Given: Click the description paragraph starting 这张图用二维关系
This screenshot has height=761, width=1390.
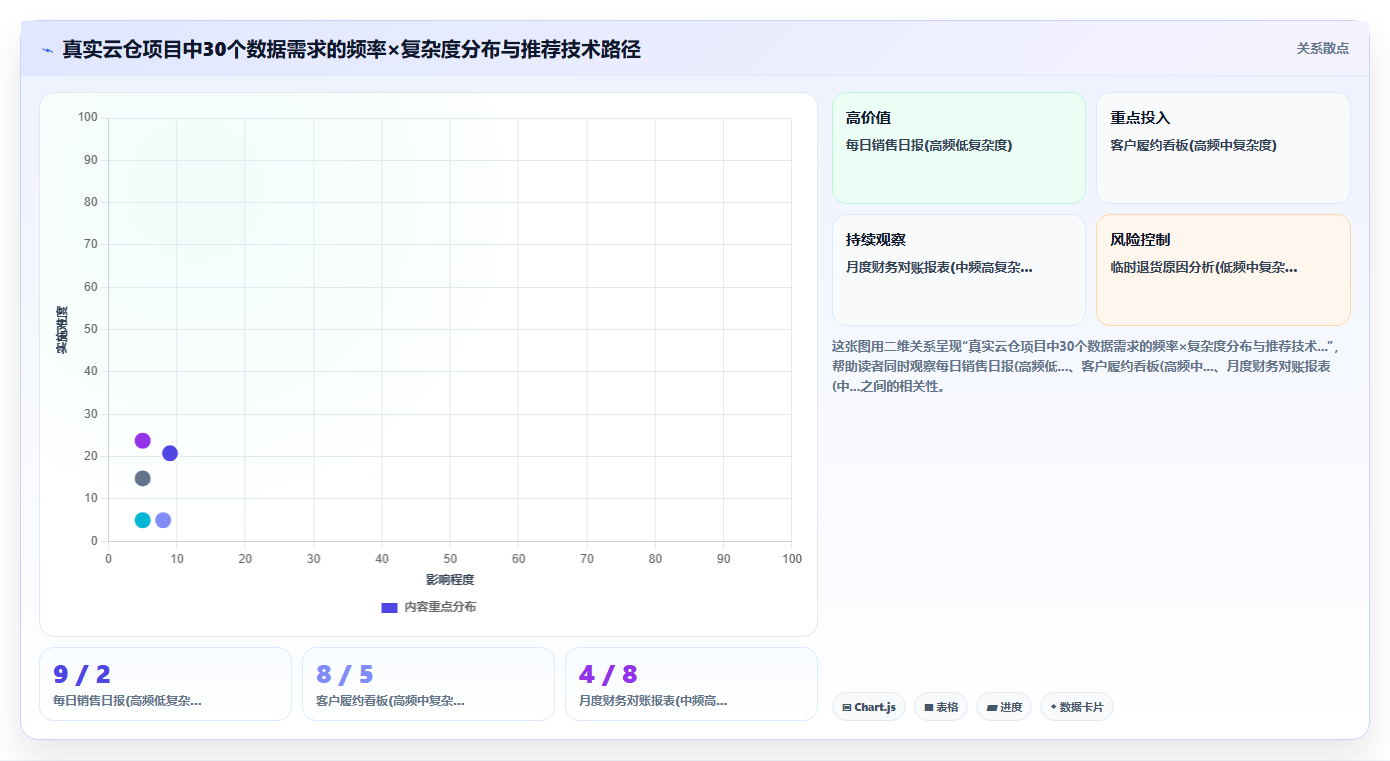Looking at the screenshot, I should click(1091, 366).
